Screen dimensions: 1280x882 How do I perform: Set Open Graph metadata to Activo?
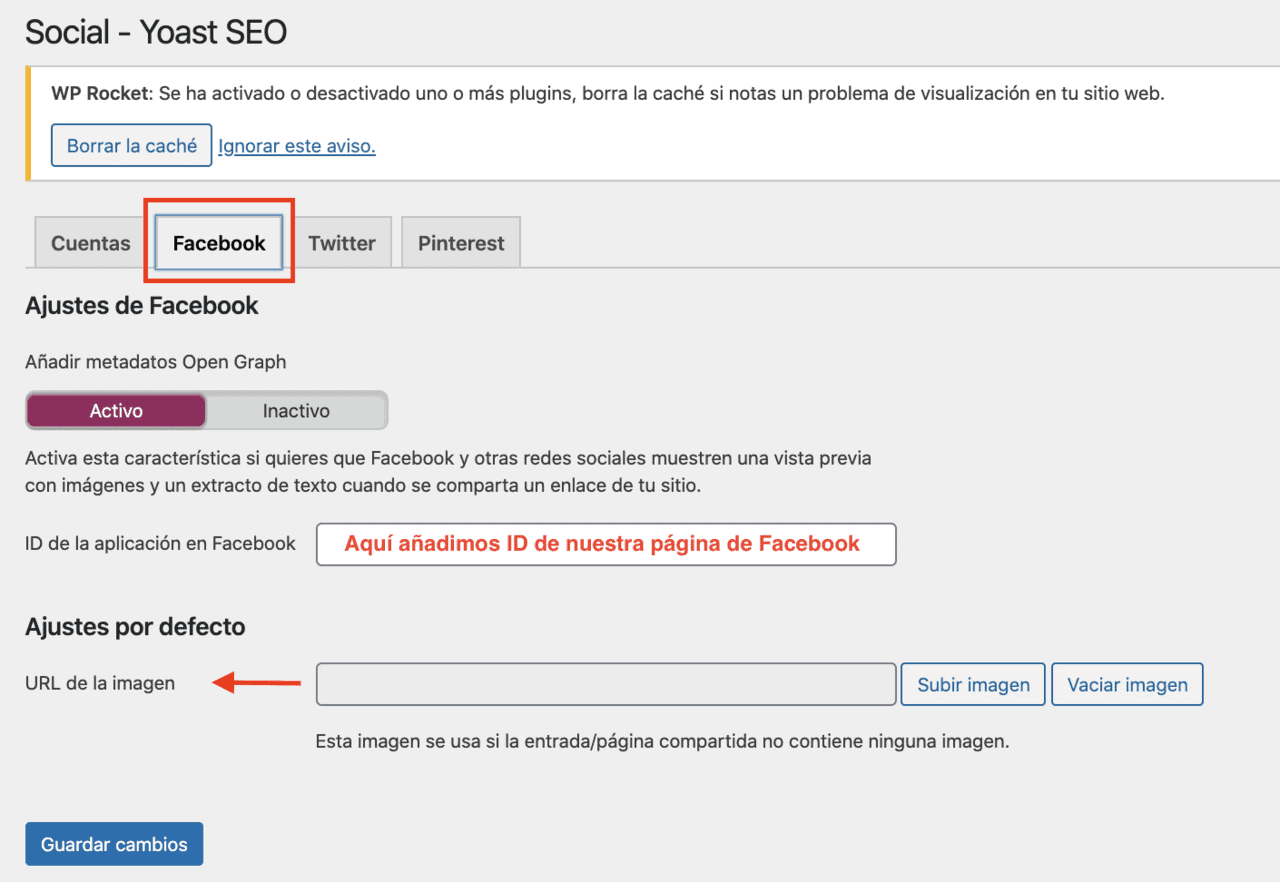[116, 411]
